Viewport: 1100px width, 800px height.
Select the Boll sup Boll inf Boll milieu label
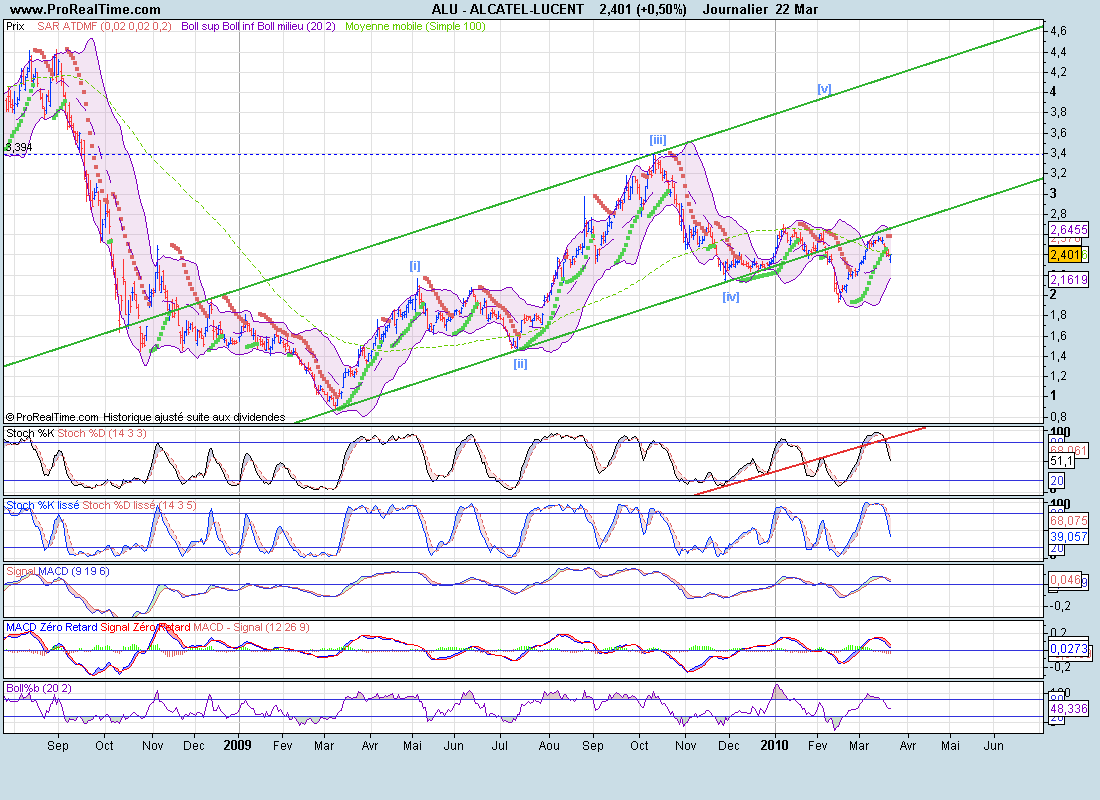(258, 26)
